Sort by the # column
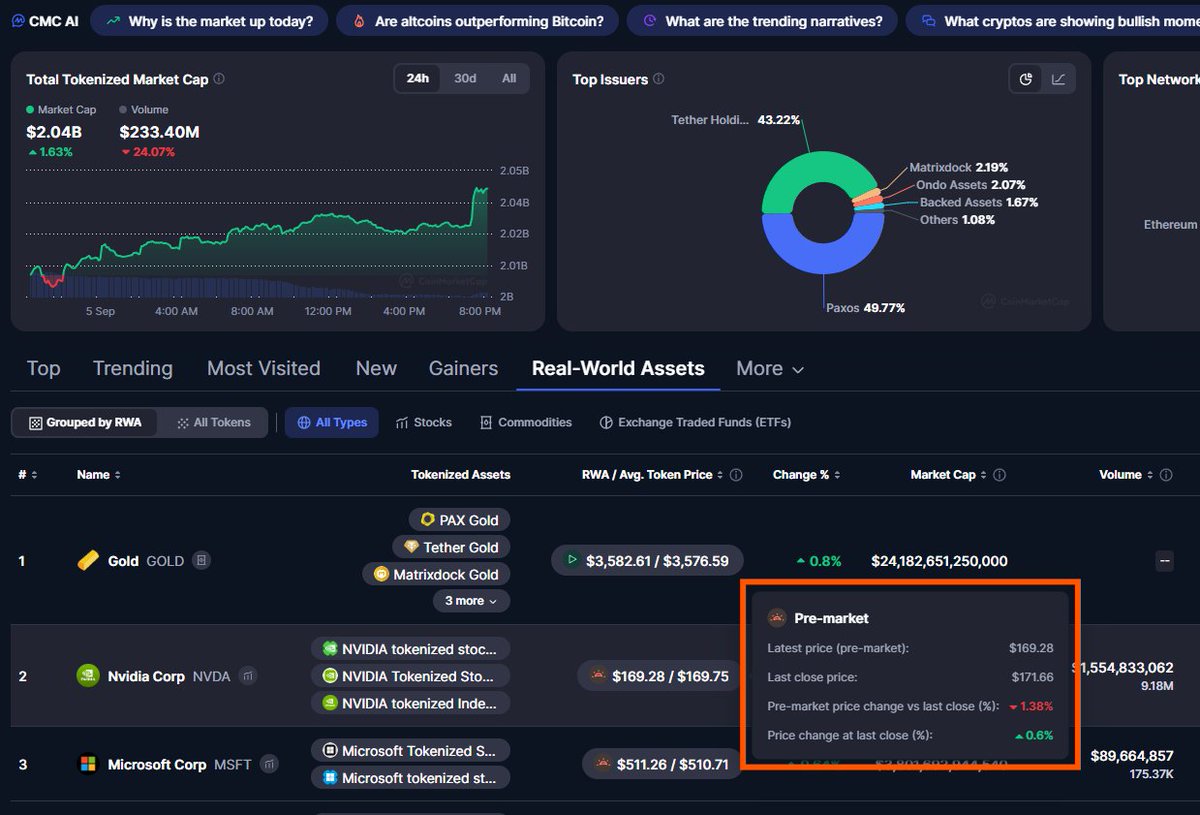 pos(27,475)
